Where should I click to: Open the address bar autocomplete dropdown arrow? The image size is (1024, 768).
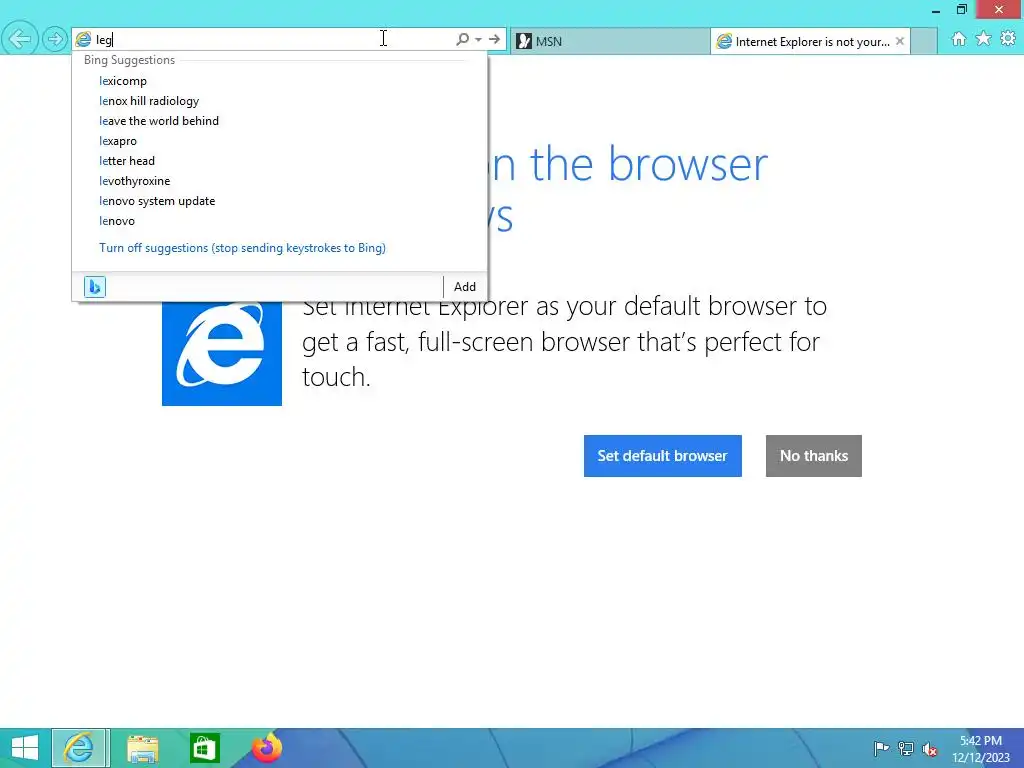(479, 40)
